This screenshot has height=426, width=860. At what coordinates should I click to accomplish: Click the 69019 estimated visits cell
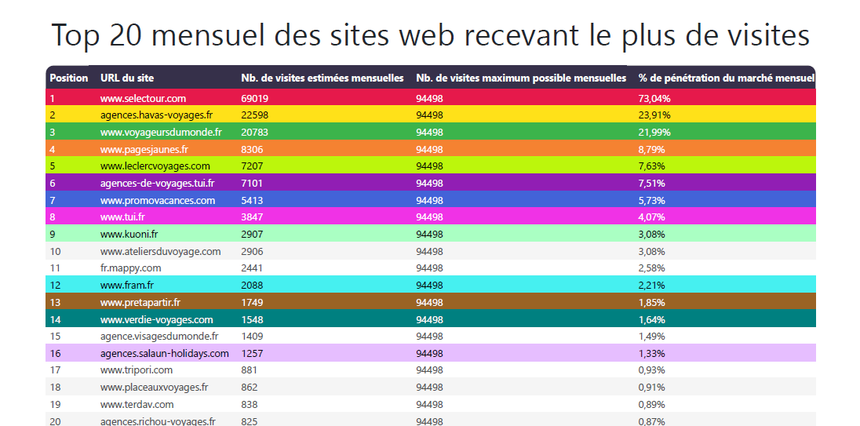pos(255,98)
